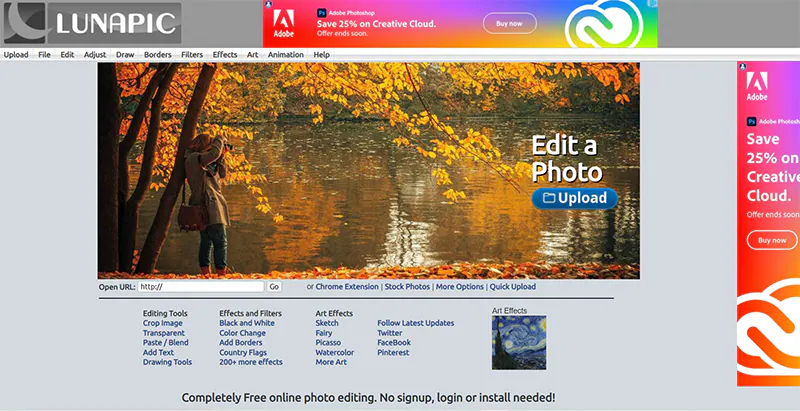The width and height of the screenshot is (800, 411).
Task: Click Buy now in side Adobe ad
Action: coord(772,240)
